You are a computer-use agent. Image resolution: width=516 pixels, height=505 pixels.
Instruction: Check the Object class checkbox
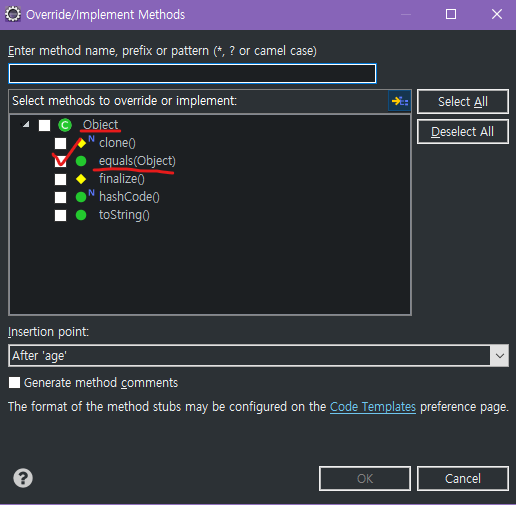[44, 126]
